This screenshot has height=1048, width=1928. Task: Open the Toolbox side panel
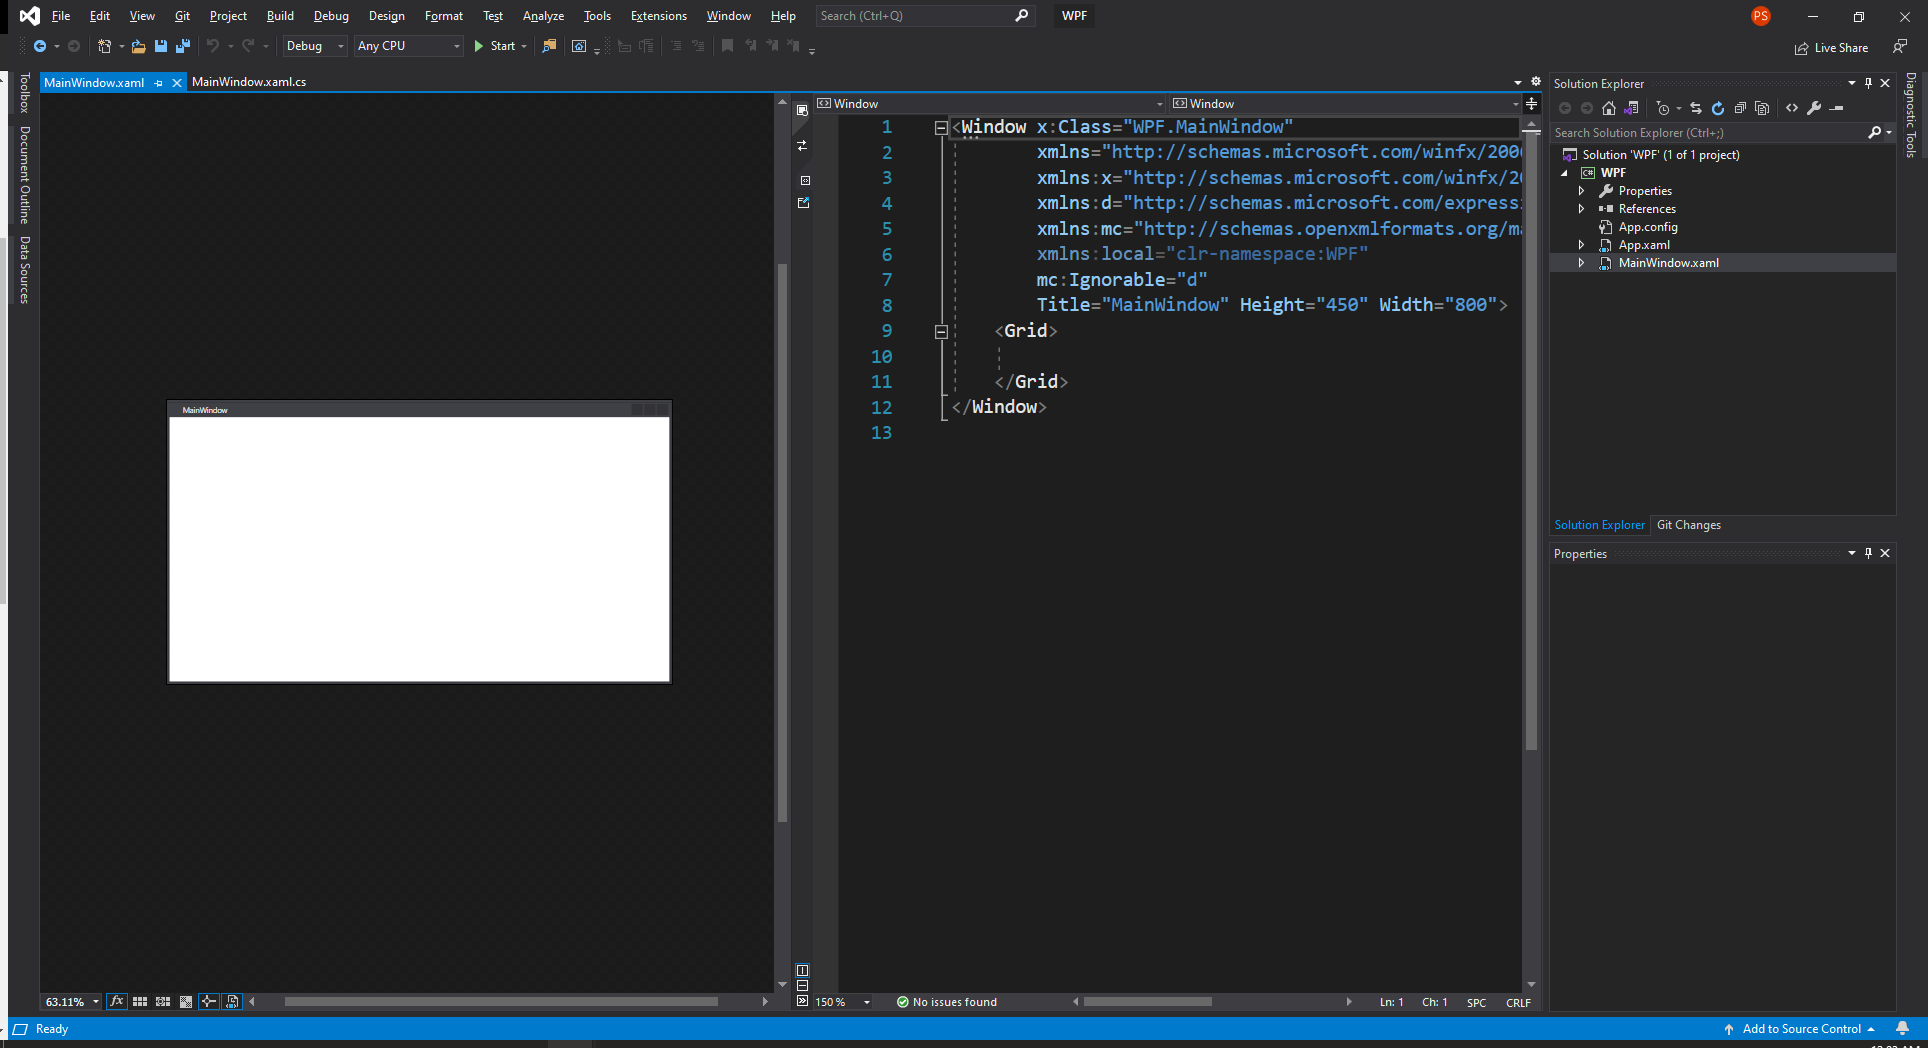25,92
